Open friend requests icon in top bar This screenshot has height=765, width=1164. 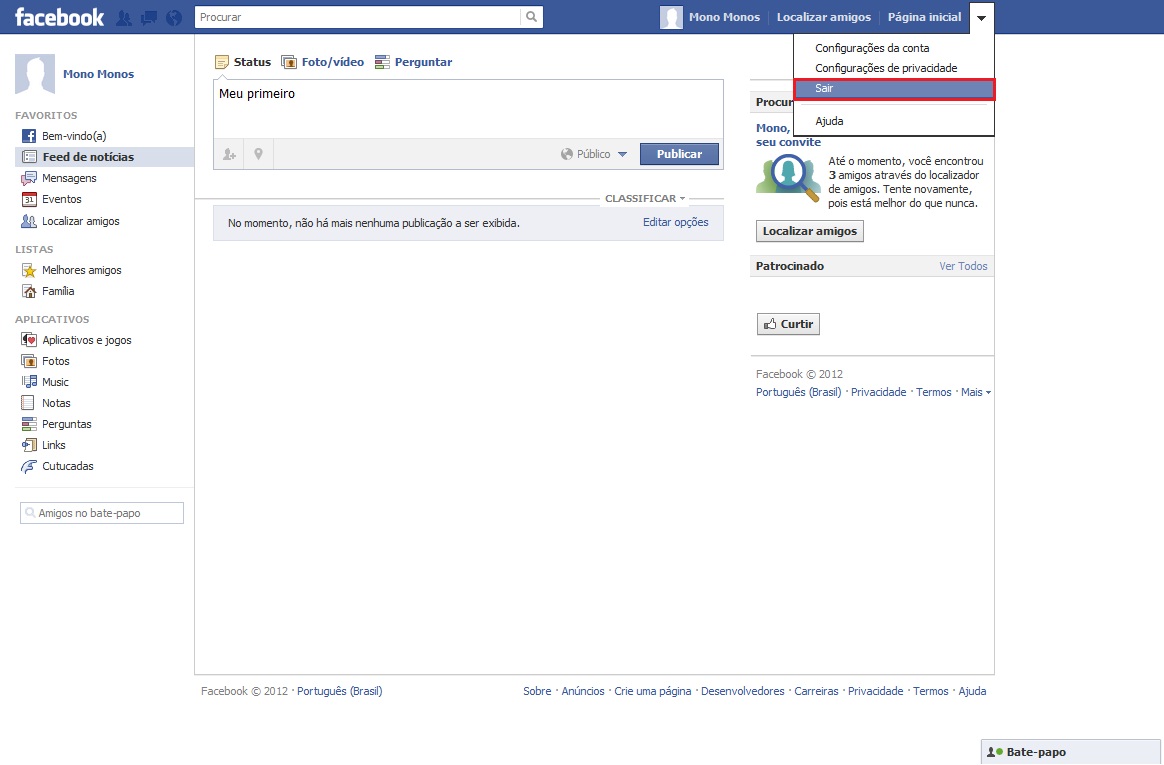pos(124,18)
